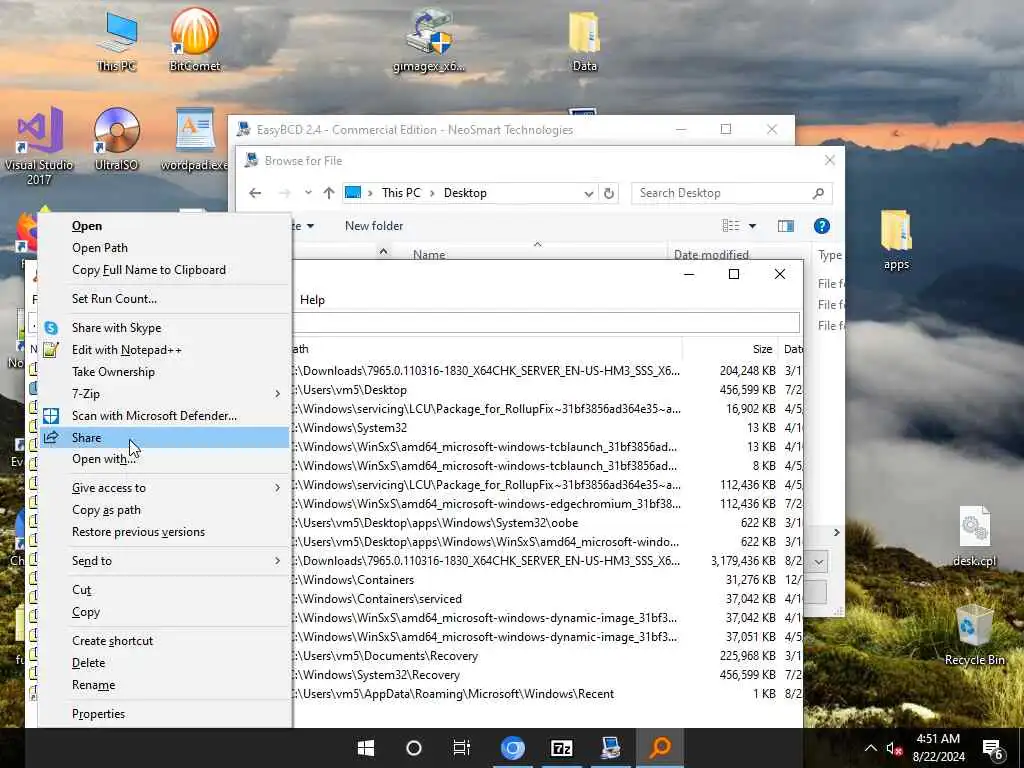Open the view options dropdown arrow
Screen dimensions: 1024x768
click(752, 226)
